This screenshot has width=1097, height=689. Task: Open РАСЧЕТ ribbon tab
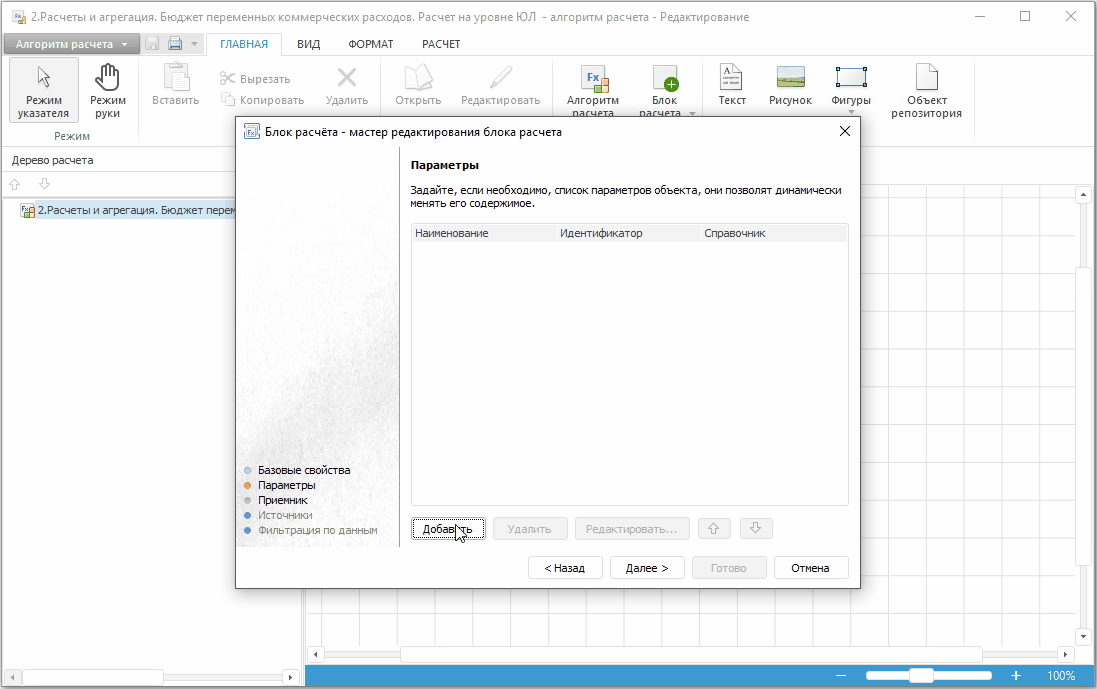click(x=441, y=44)
